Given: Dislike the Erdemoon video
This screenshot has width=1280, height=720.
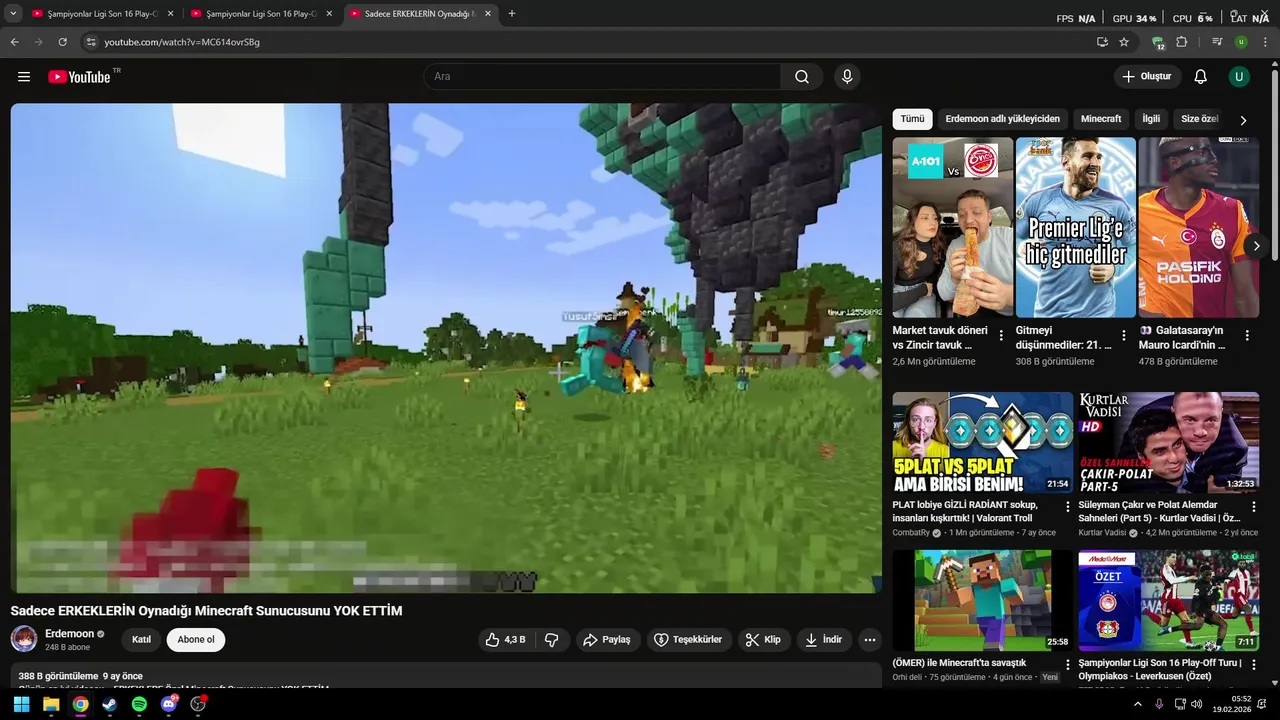Looking at the screenshot, I should (551, 640).
